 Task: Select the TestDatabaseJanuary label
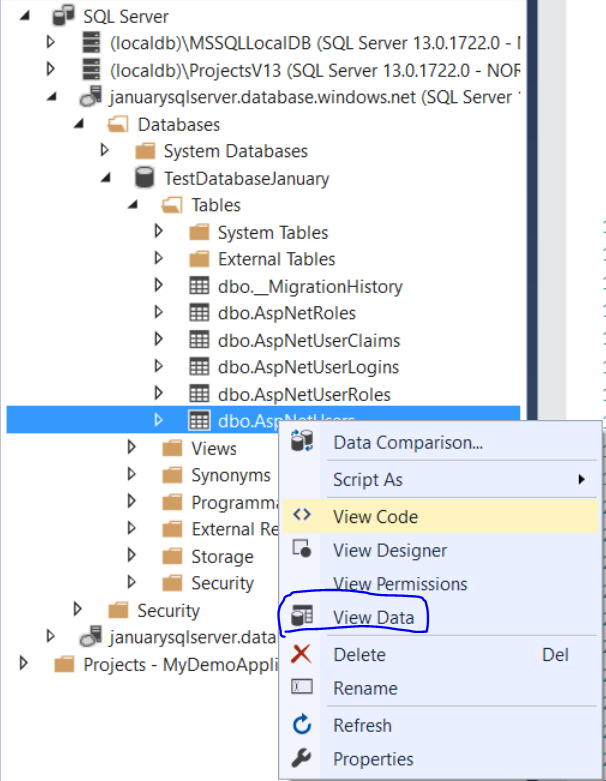point(246,178)
